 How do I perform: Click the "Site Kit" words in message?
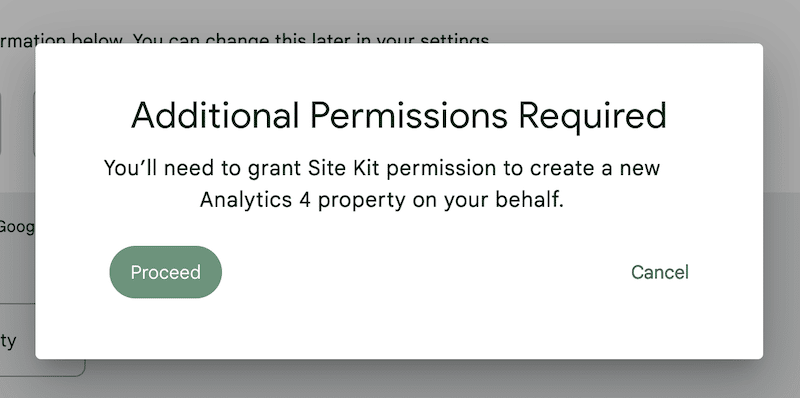pyautogui.click(x=343, y=168)
